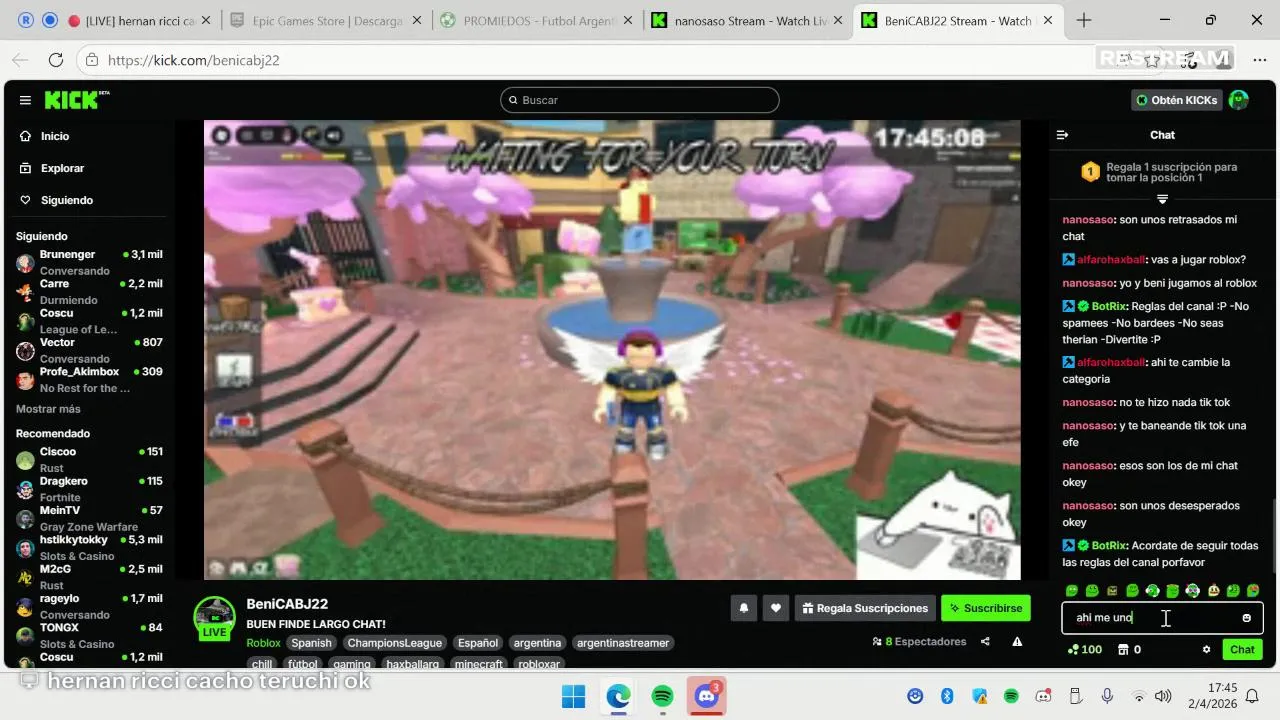This screenshot has width=1280, height=720.
Task: Report the stream with warning icon
Action: [x=1017, y=642]
